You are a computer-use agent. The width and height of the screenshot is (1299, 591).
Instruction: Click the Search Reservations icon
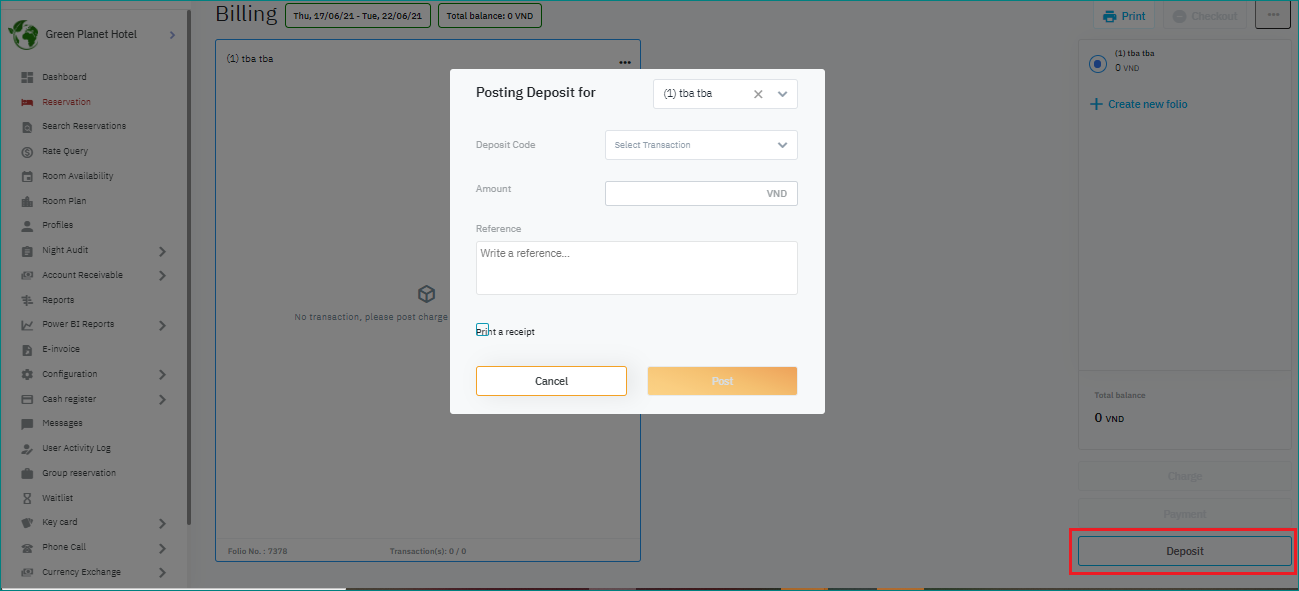(x=27, y=127)
